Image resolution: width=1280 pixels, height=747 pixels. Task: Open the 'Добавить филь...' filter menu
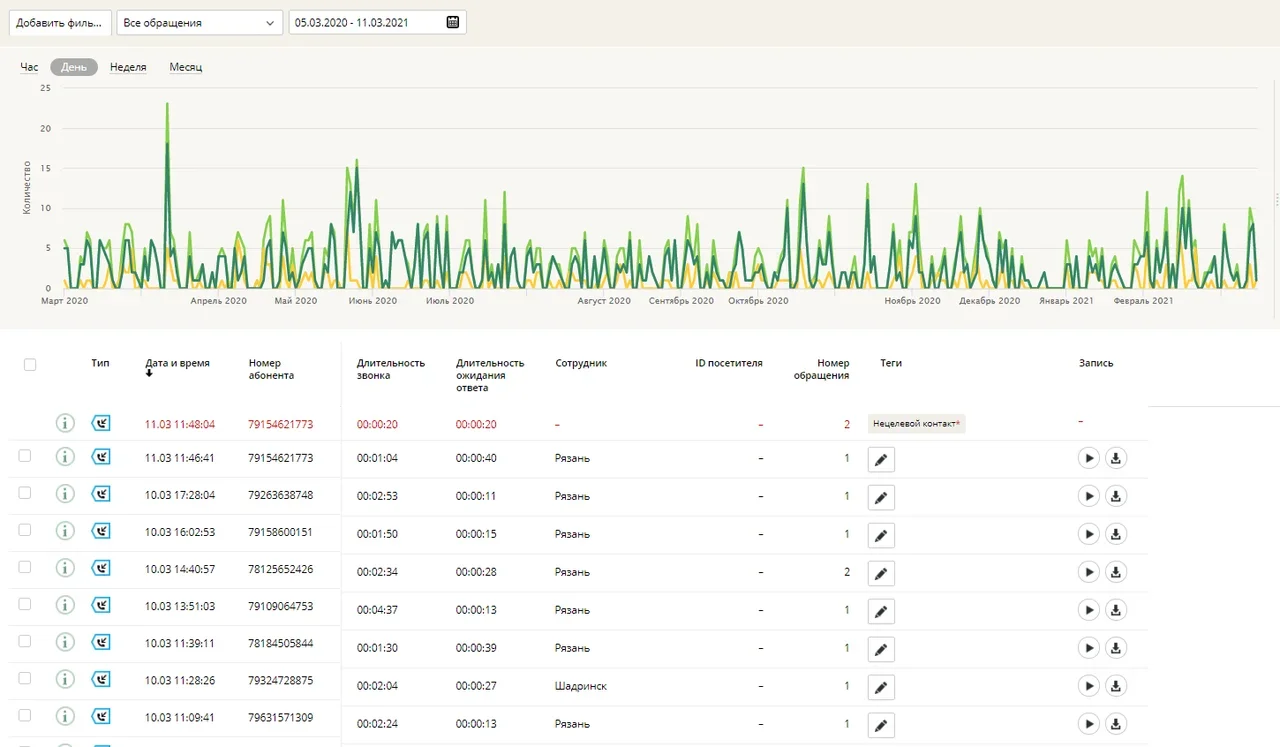(x=59, y=23)
